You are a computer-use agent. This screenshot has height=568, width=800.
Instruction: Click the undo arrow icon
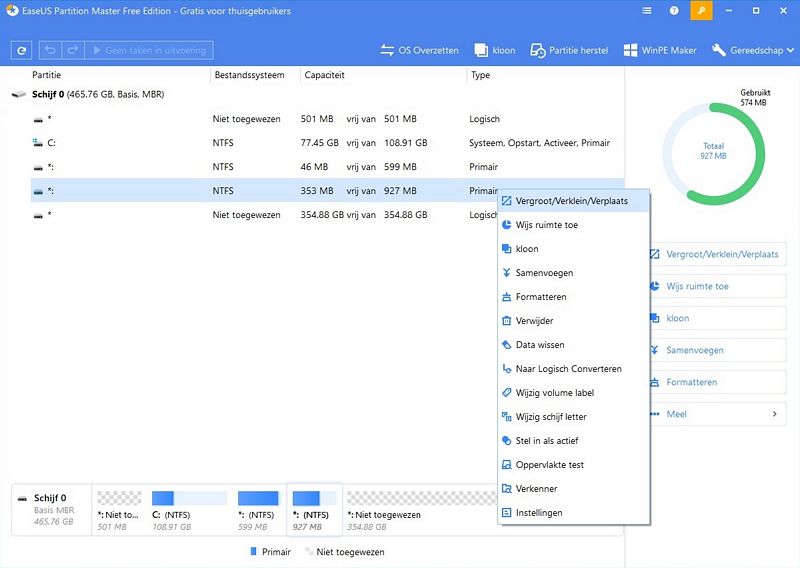pyautogui.click(x=50, y=50)
